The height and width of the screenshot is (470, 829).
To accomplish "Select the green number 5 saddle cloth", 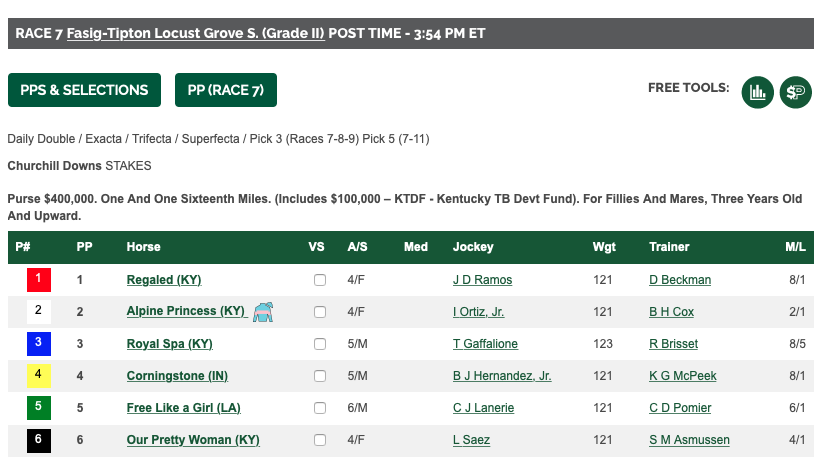I will tap(39, 408).
